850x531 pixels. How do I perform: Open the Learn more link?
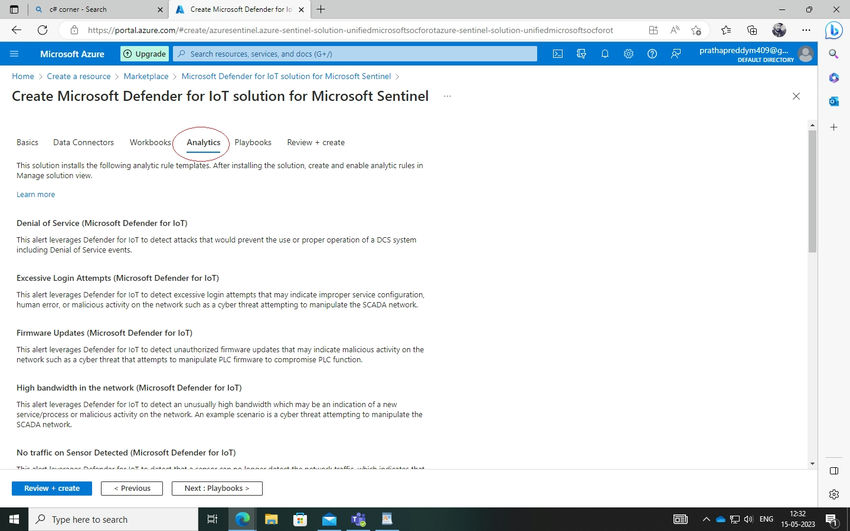(35, 195)
